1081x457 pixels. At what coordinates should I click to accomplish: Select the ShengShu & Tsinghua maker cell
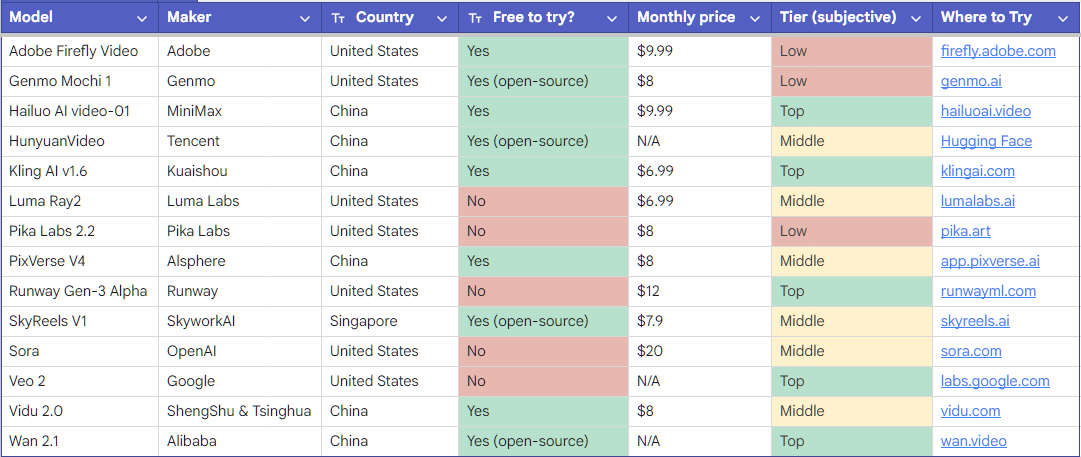click(x=240, y=411)
